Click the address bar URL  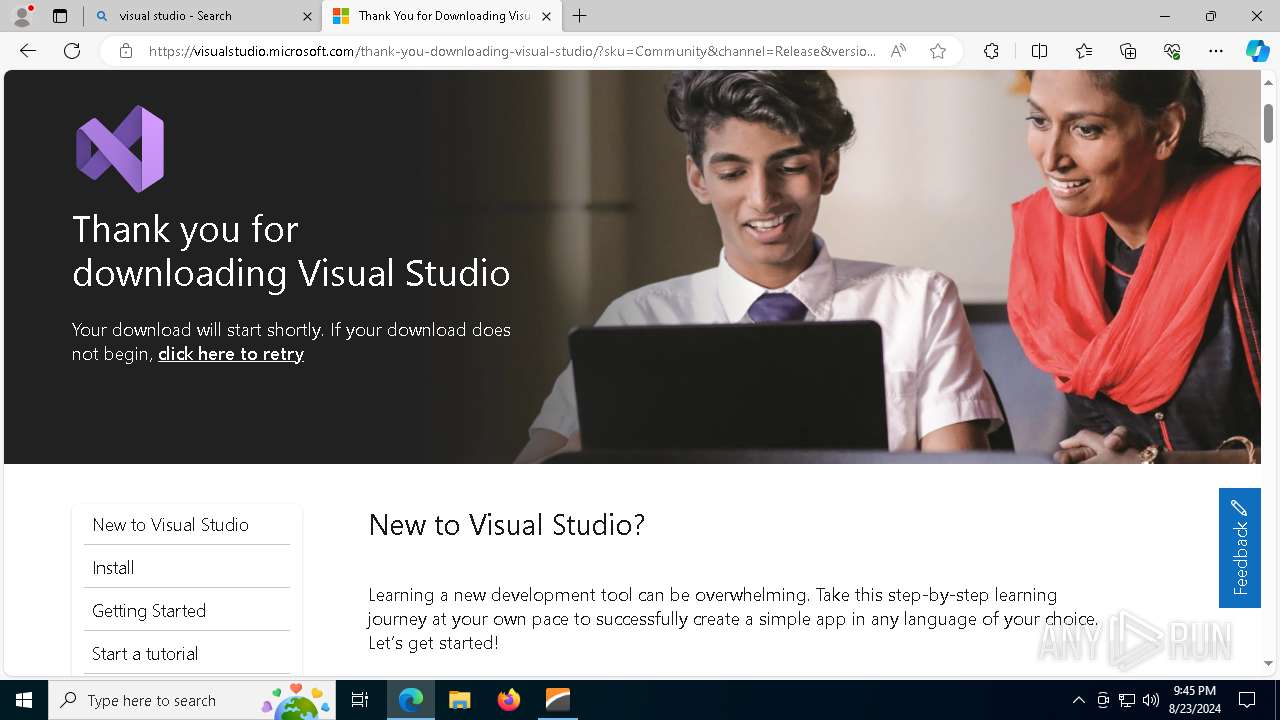pyautogui.click(x=512, y=51)
